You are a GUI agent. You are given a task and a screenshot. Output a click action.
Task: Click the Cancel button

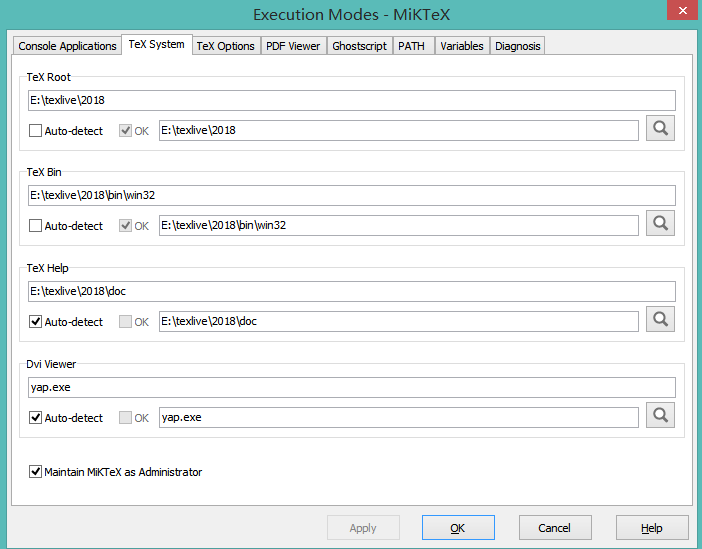[555, 528]
